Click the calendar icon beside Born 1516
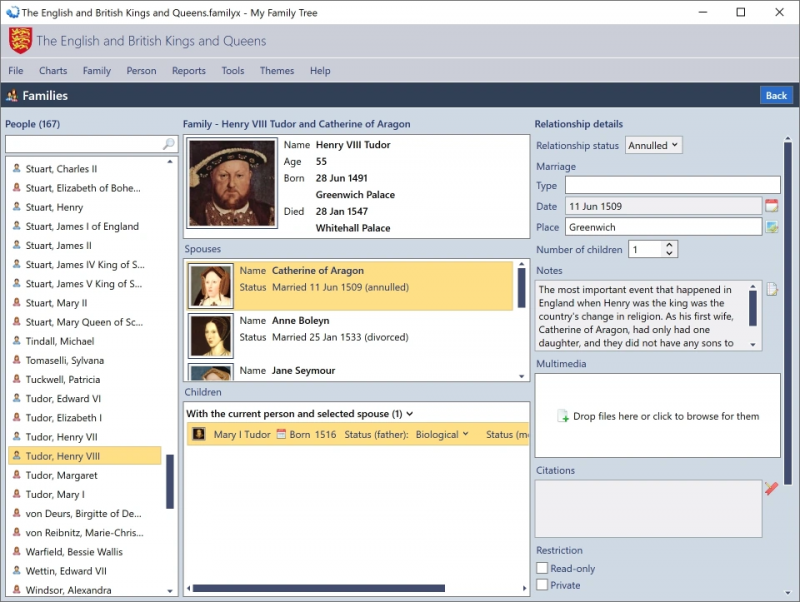 281,434
